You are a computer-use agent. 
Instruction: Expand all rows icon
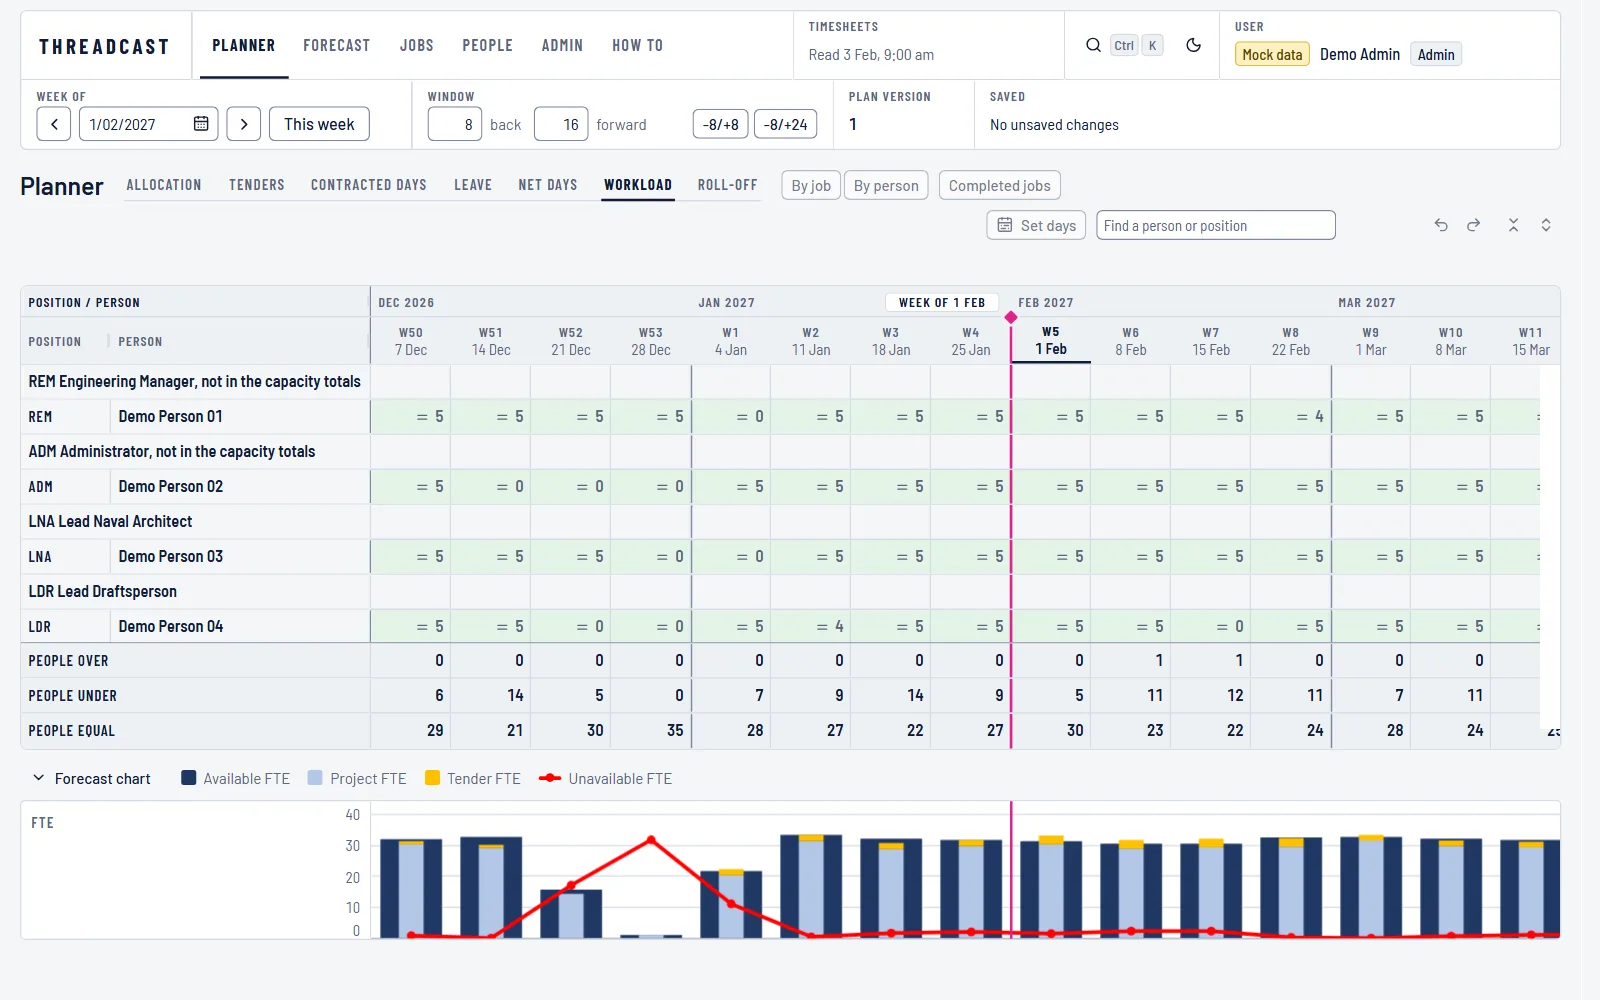coord(1546,225)
